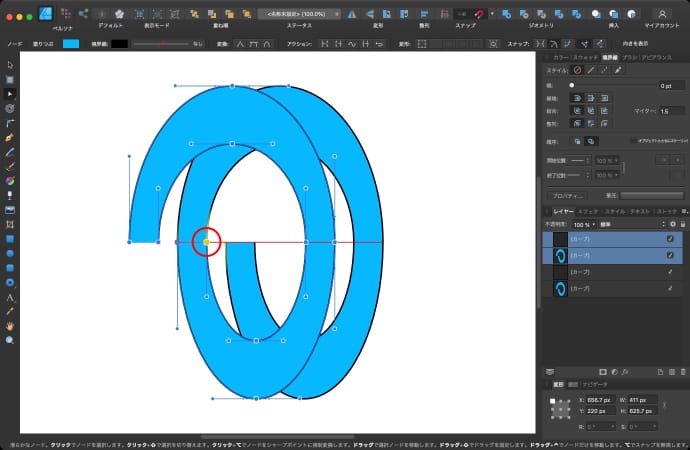Open the snapping options dropdown arrow

tap(492, 13)
